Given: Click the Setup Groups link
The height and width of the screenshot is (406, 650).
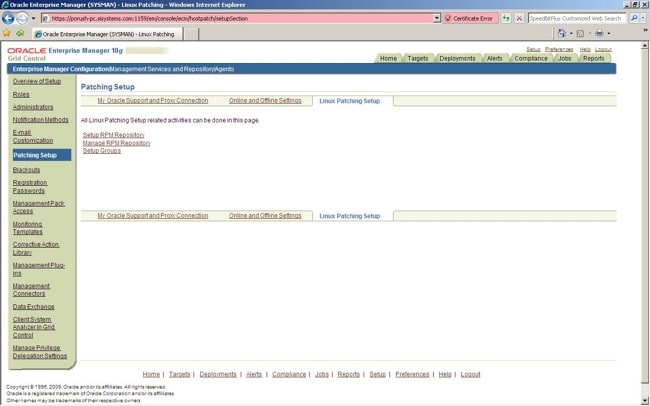Looking at the screenshot, I should click(x=102, y=151).
